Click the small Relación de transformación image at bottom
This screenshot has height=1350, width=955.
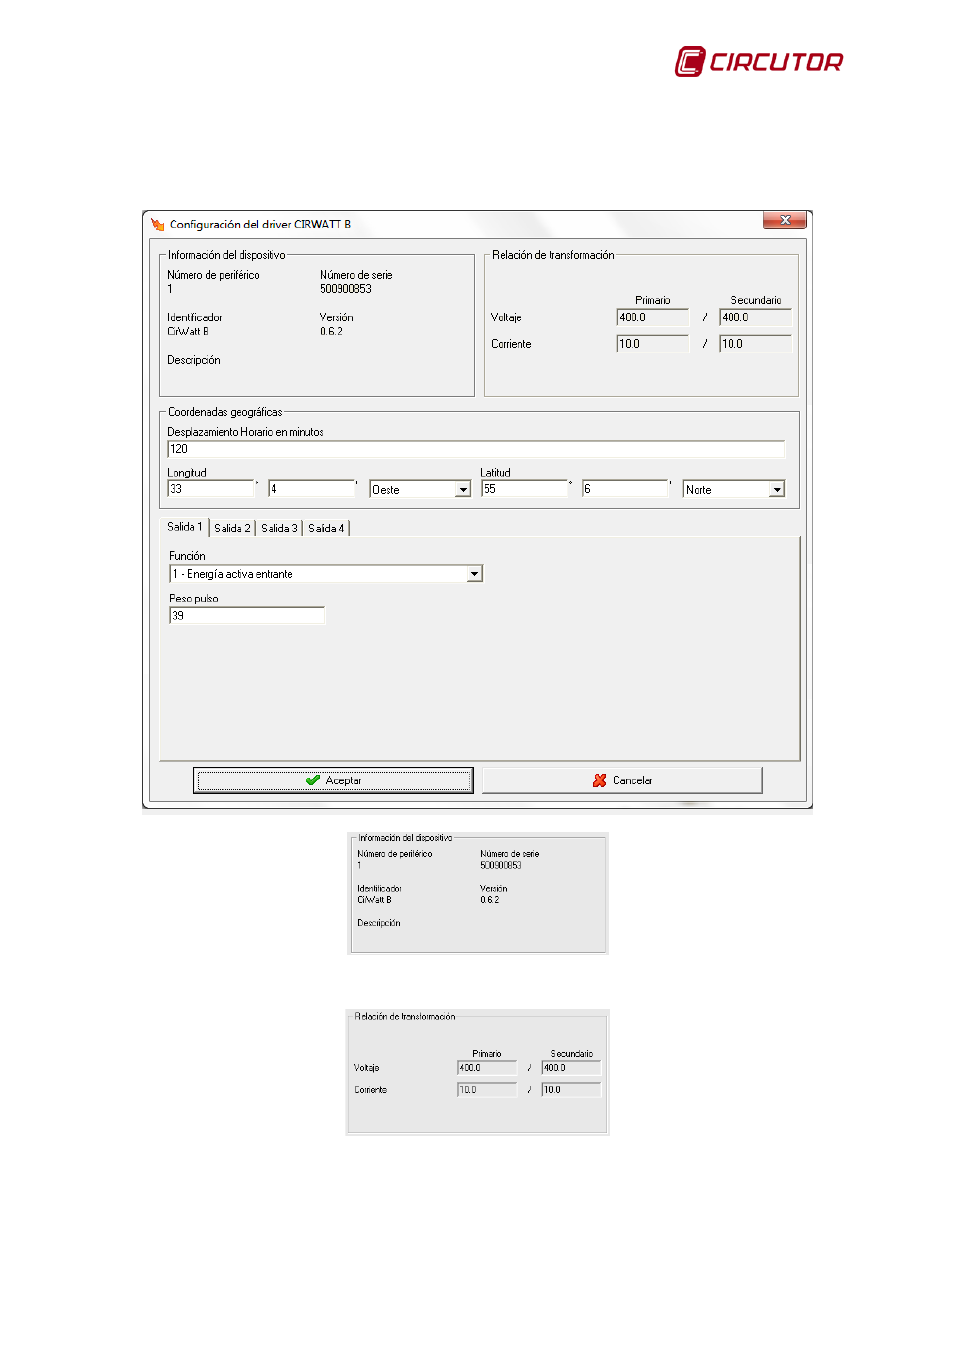(478, 1072)
